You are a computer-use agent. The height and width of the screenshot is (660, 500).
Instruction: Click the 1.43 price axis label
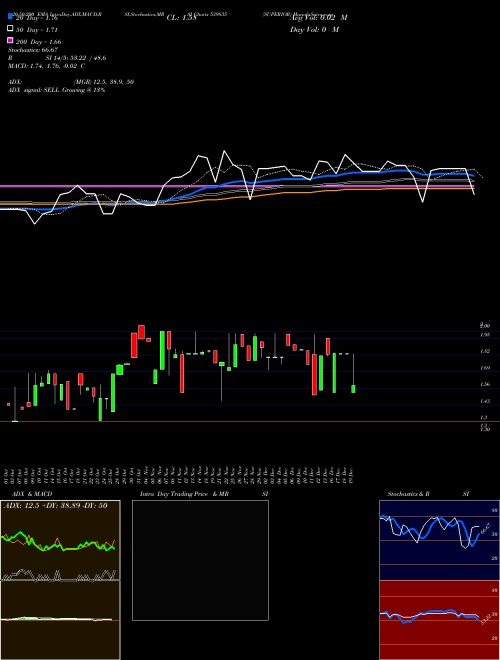pos(485,401)
